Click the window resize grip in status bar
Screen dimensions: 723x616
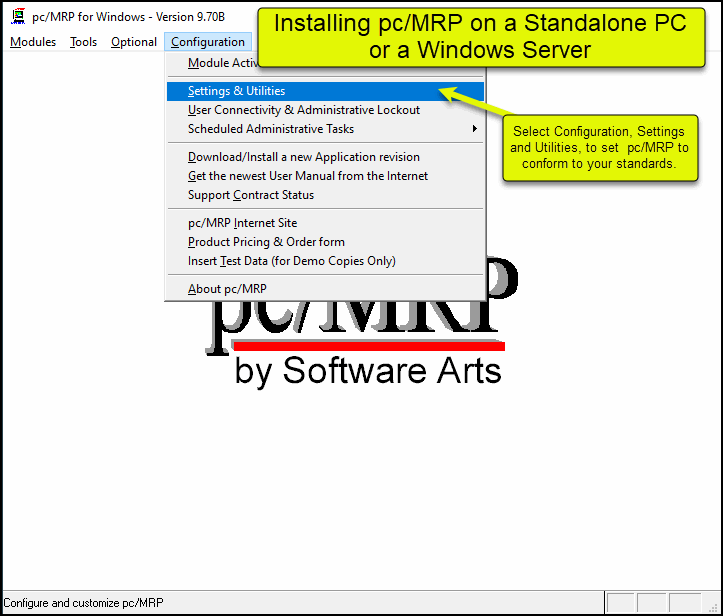(x=713, y=607)
